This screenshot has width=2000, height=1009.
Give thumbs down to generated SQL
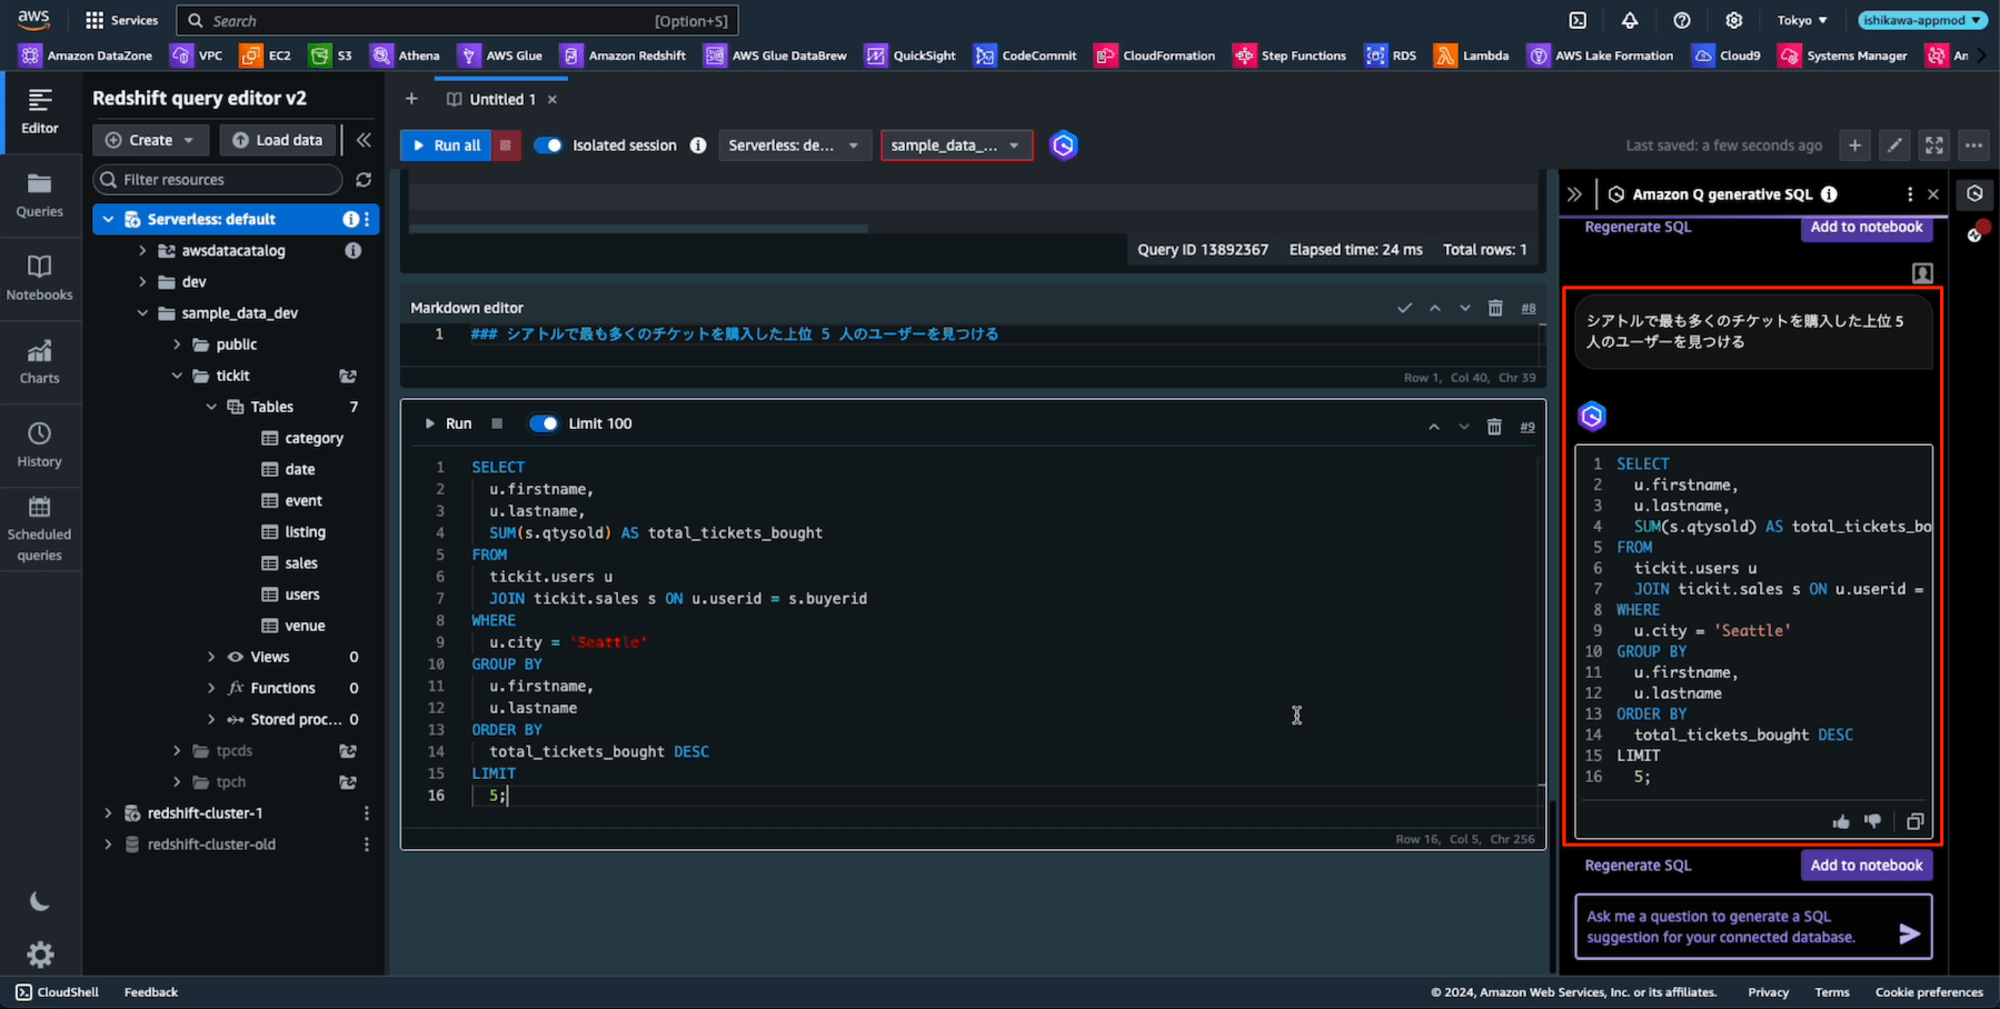pyautogui.click(x=1873, y=822)
